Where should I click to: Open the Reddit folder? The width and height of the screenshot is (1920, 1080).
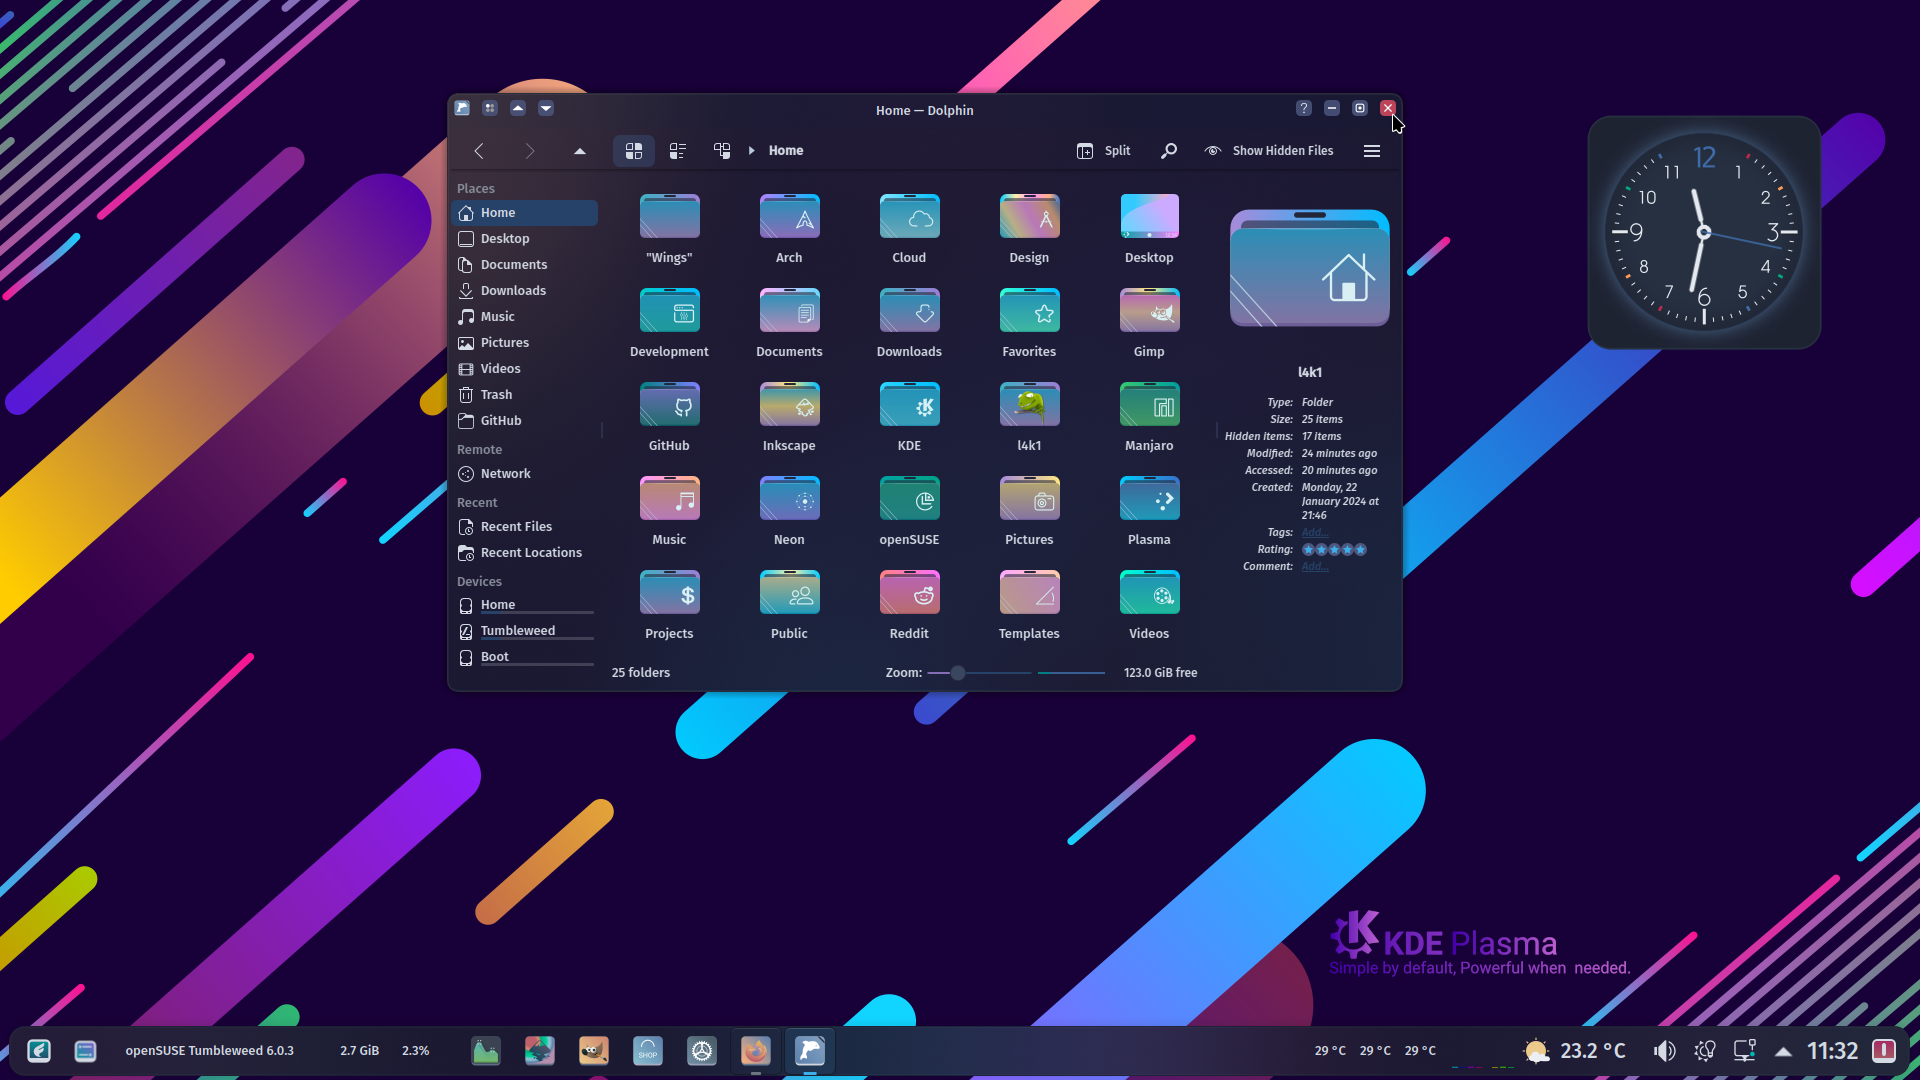pyautogui.click(x=909, y=605)
